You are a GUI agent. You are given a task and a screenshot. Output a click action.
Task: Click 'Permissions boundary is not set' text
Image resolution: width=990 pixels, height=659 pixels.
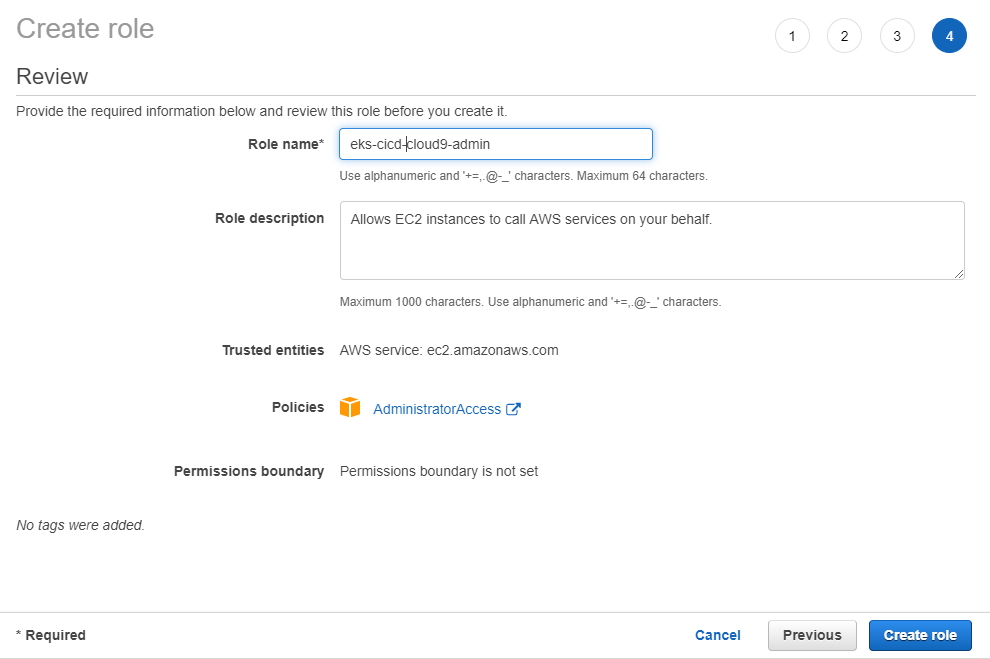[x=439, y=472]
